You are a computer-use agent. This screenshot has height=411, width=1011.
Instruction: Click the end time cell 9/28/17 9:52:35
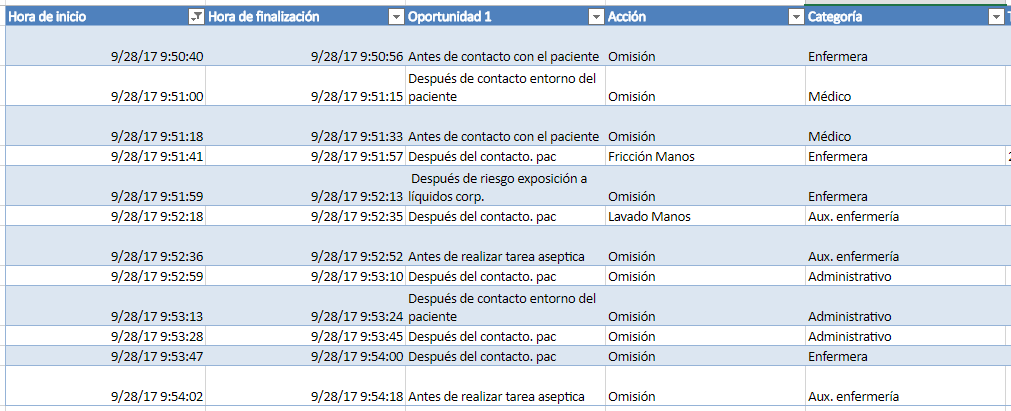[357, 217]
